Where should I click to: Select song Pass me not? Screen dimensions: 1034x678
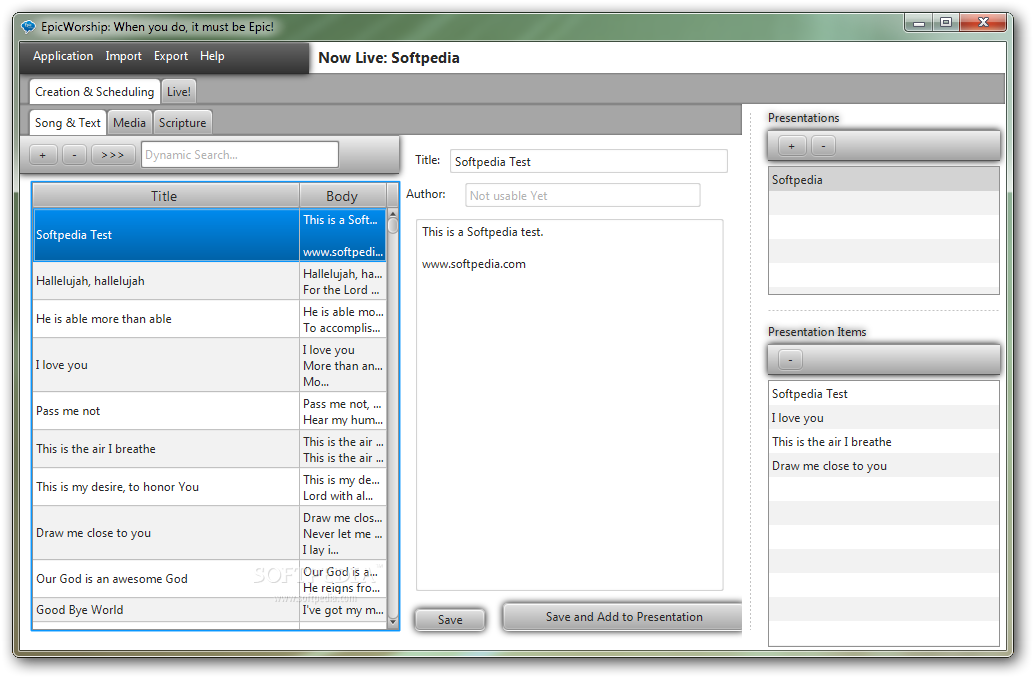pyautogui.click(x=209, y=411)
